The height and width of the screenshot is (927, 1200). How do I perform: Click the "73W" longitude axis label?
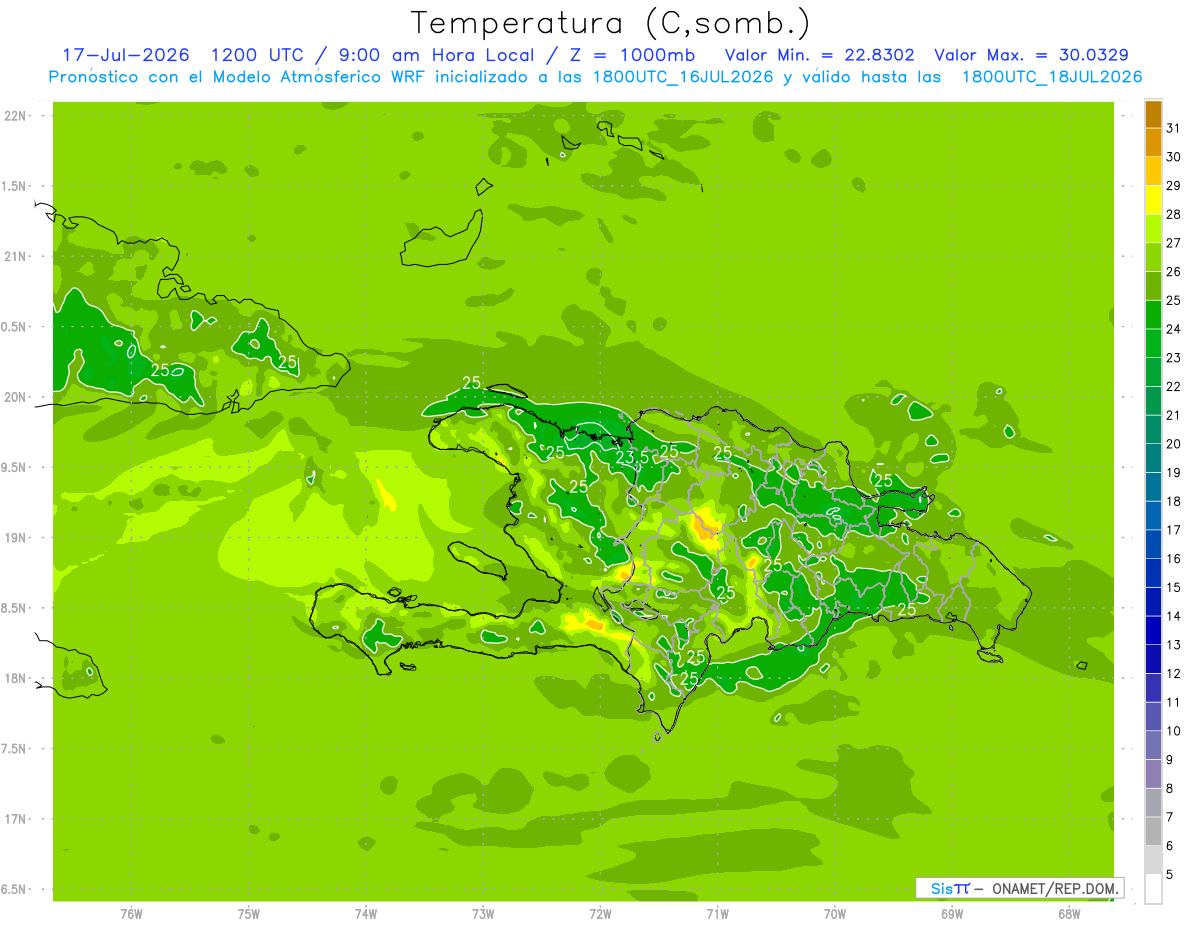tap(483, 913)
